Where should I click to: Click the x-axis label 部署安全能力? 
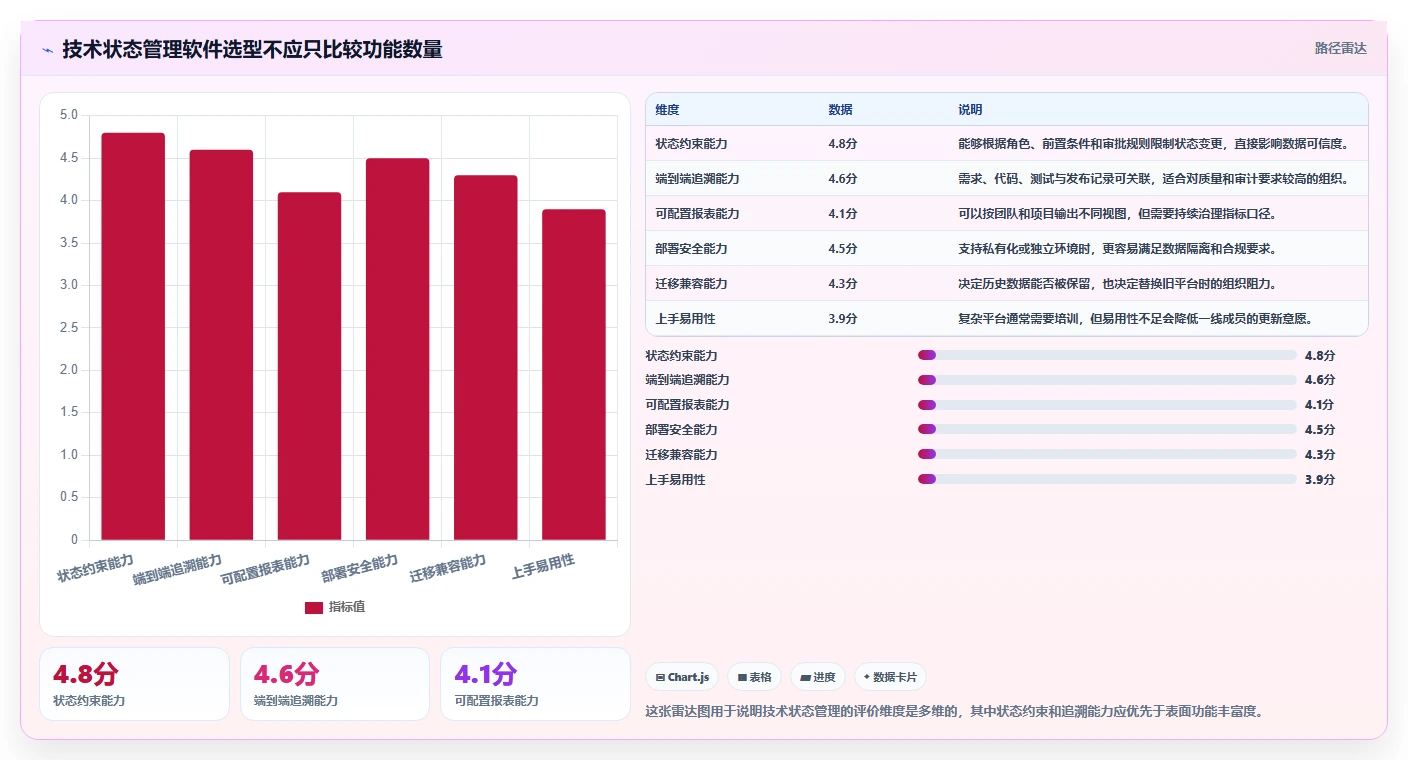360,569
